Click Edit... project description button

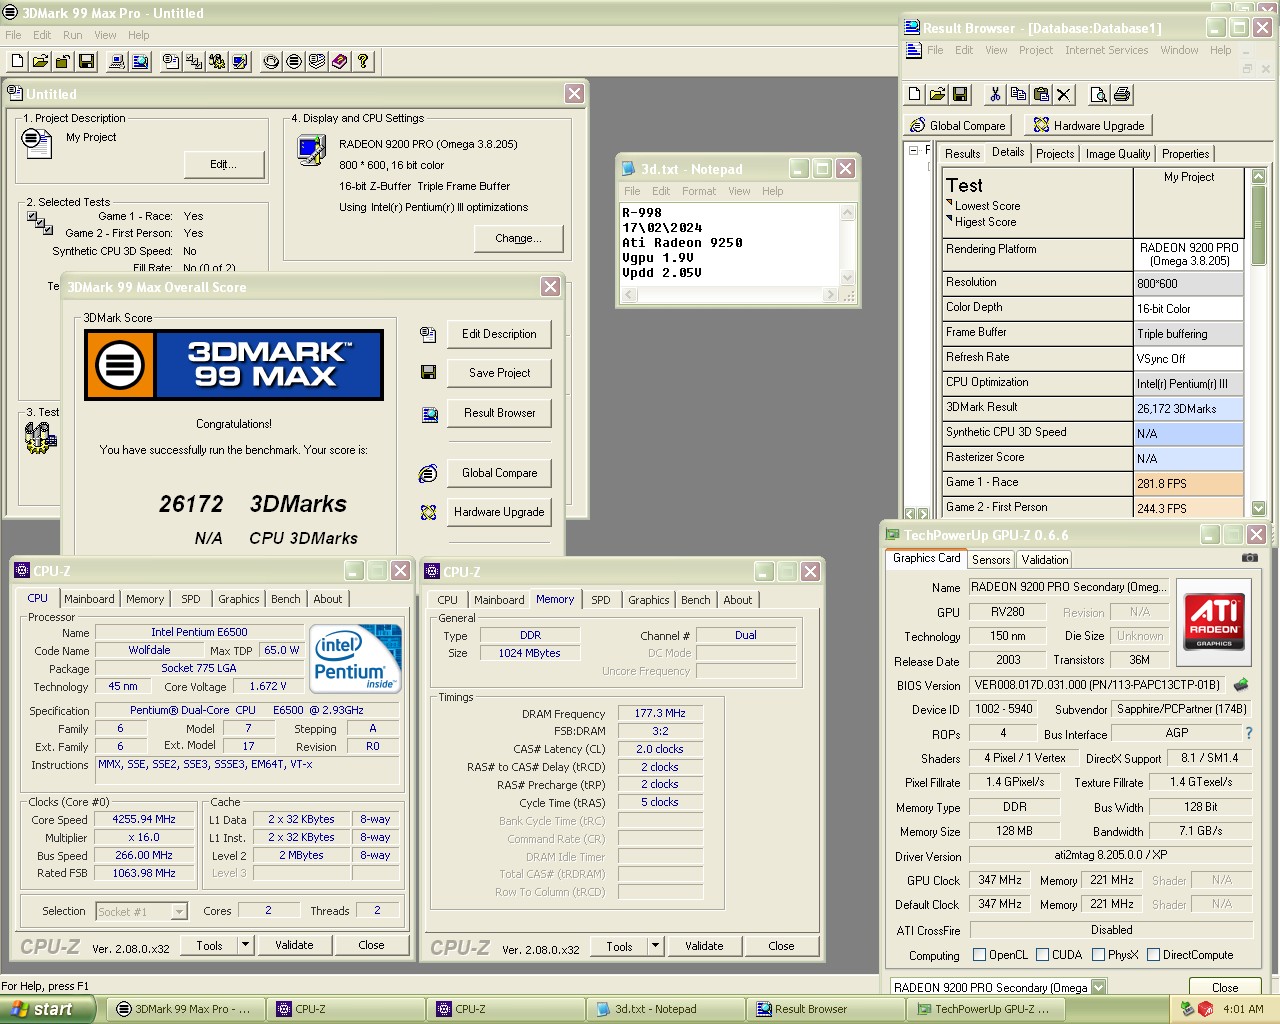point(224,164)
